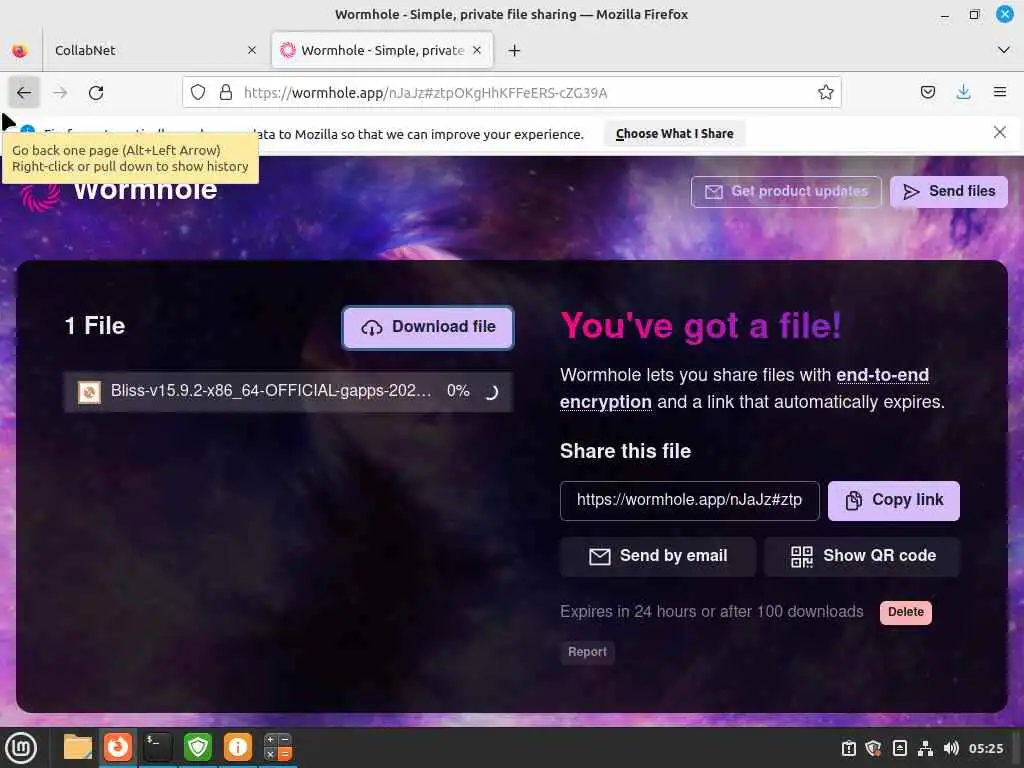List all tabs with the chevron
The width and height of the screenshot is (1024, 768).
coord(1004,50)
